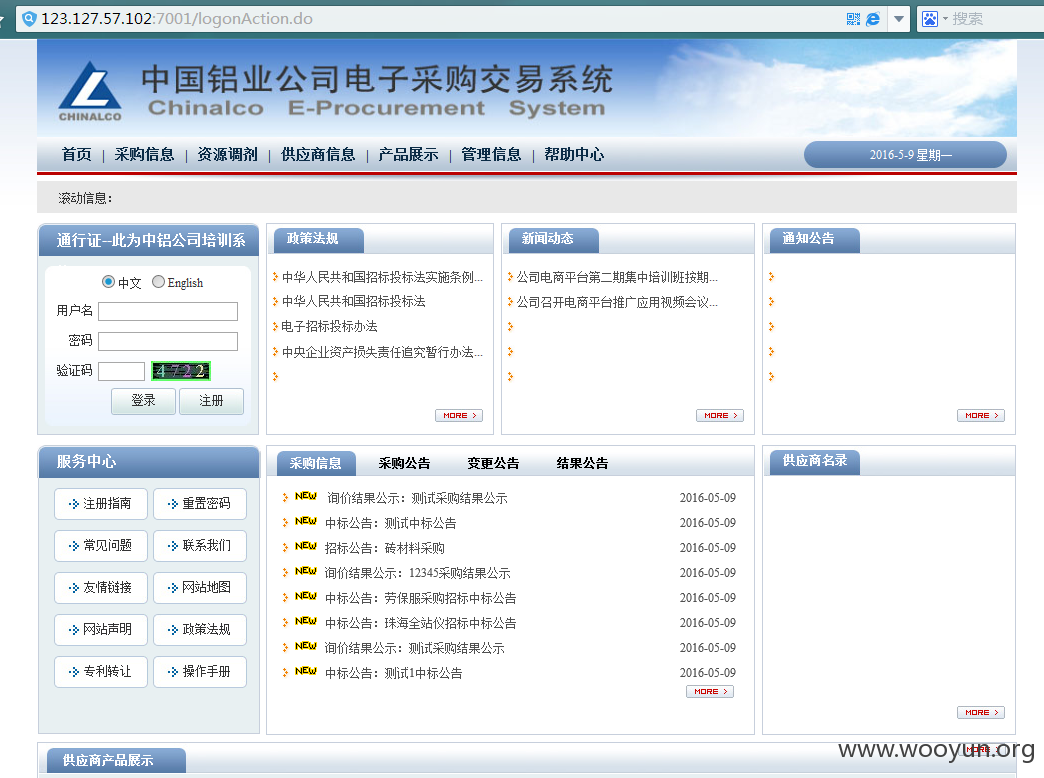This screenshot has width=1044, height=778.
Task: Switch to the 采购信息 tab
Action: [315, 463]
